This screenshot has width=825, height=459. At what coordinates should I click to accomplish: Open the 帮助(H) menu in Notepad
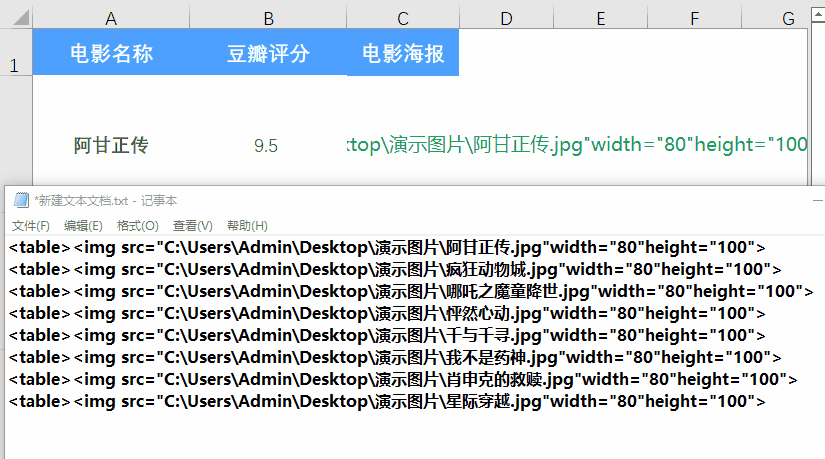[x=247, y=226]
